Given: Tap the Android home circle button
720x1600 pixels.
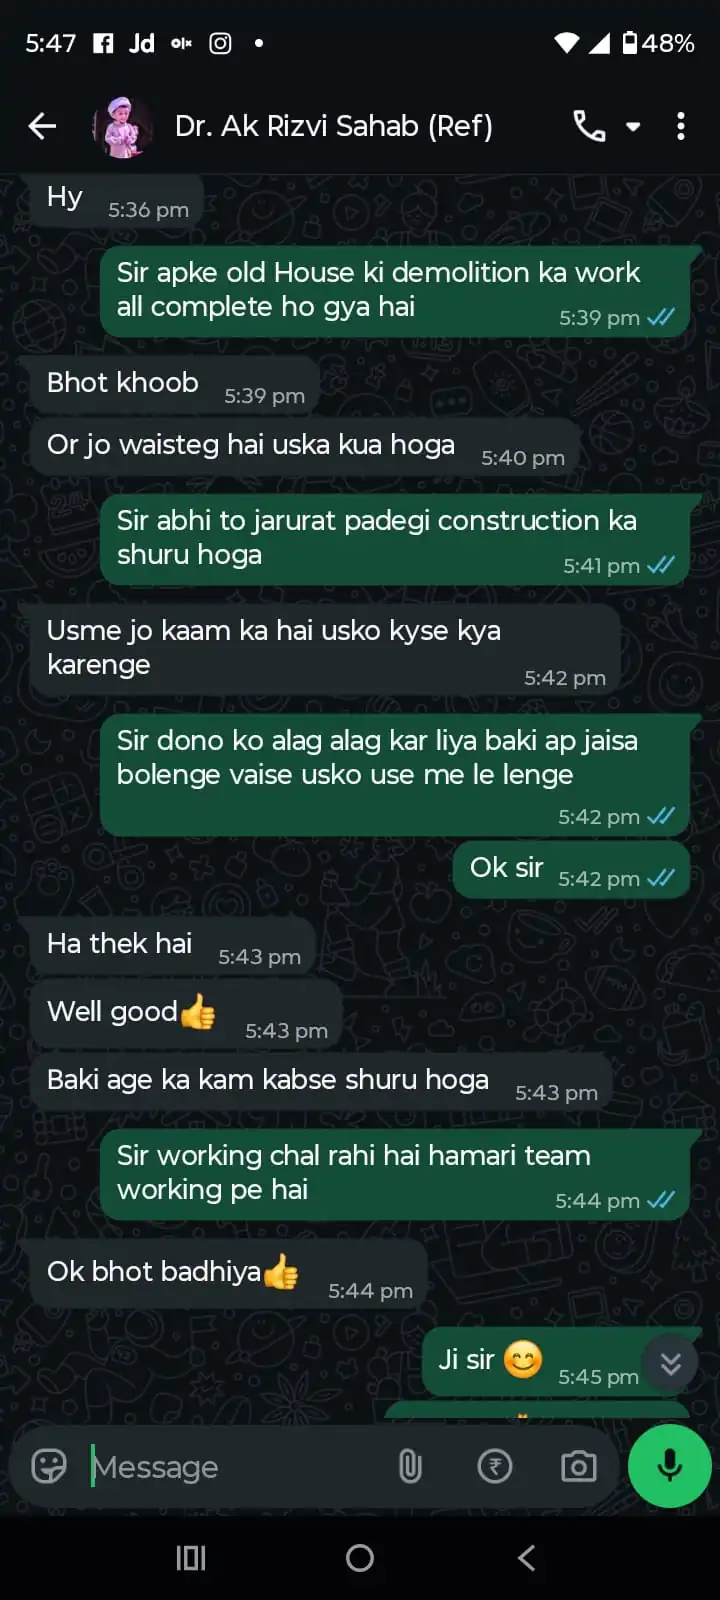Looking at the screenshot, I should (360, 1558).
